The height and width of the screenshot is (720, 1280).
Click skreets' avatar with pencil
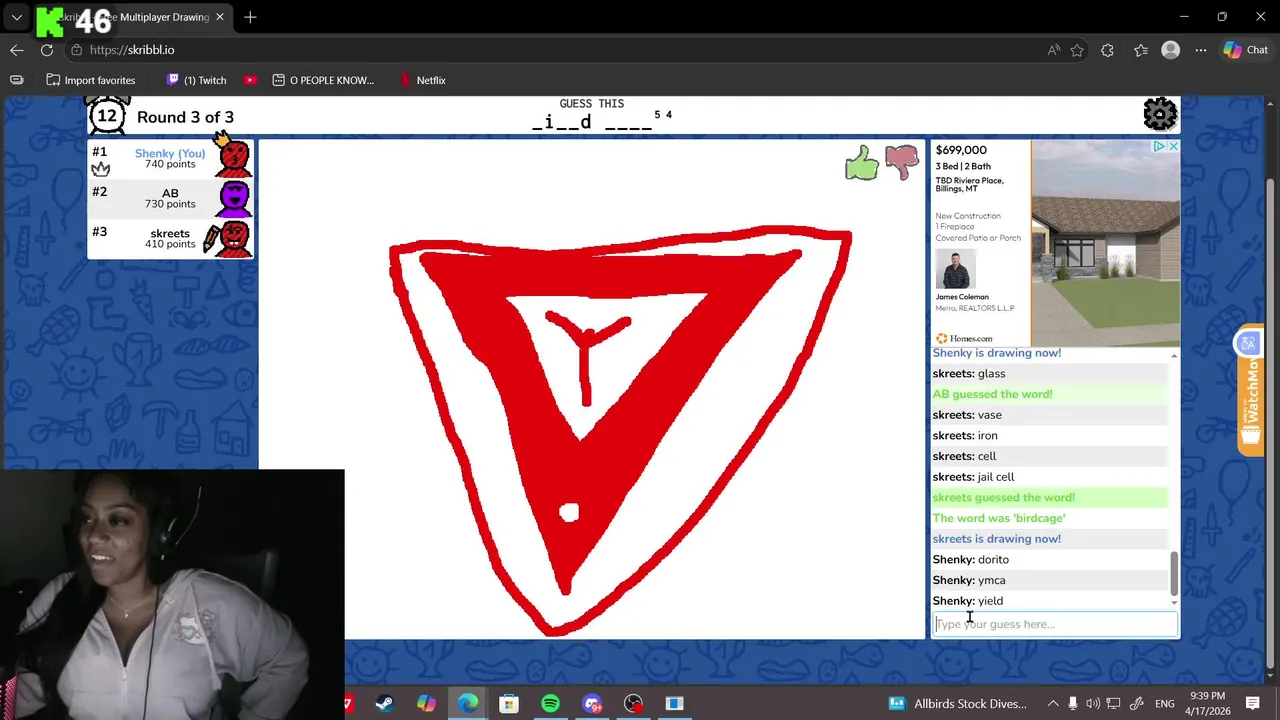coord(229,238)
